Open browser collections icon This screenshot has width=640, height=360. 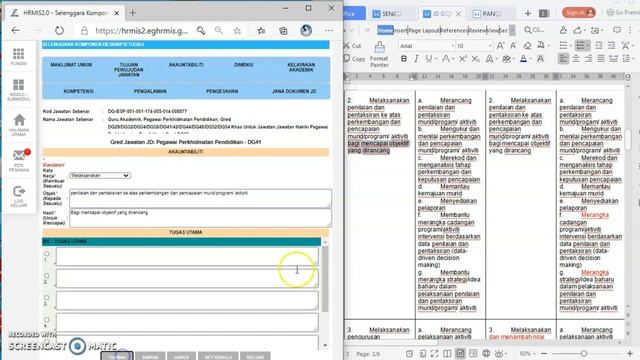point(283,30)
